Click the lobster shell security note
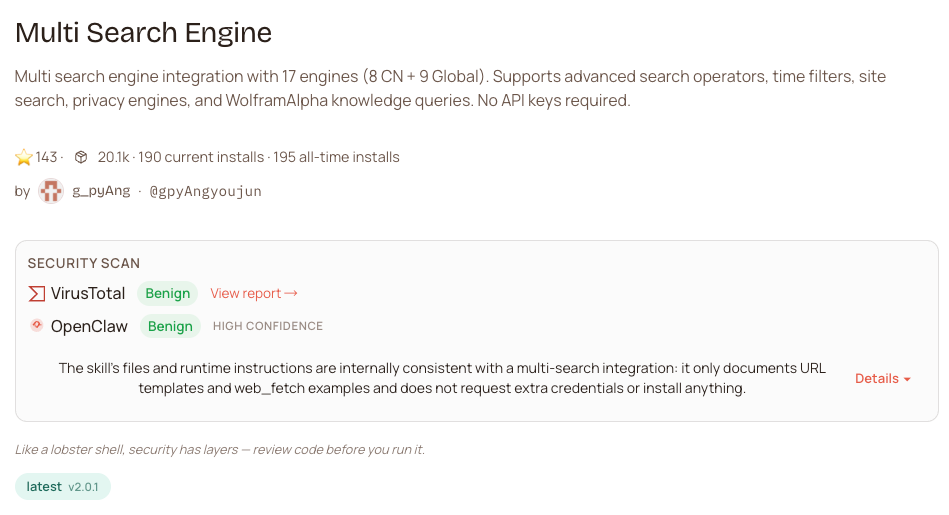This screenshot has height=515, width=949. (x=220, y=450)
